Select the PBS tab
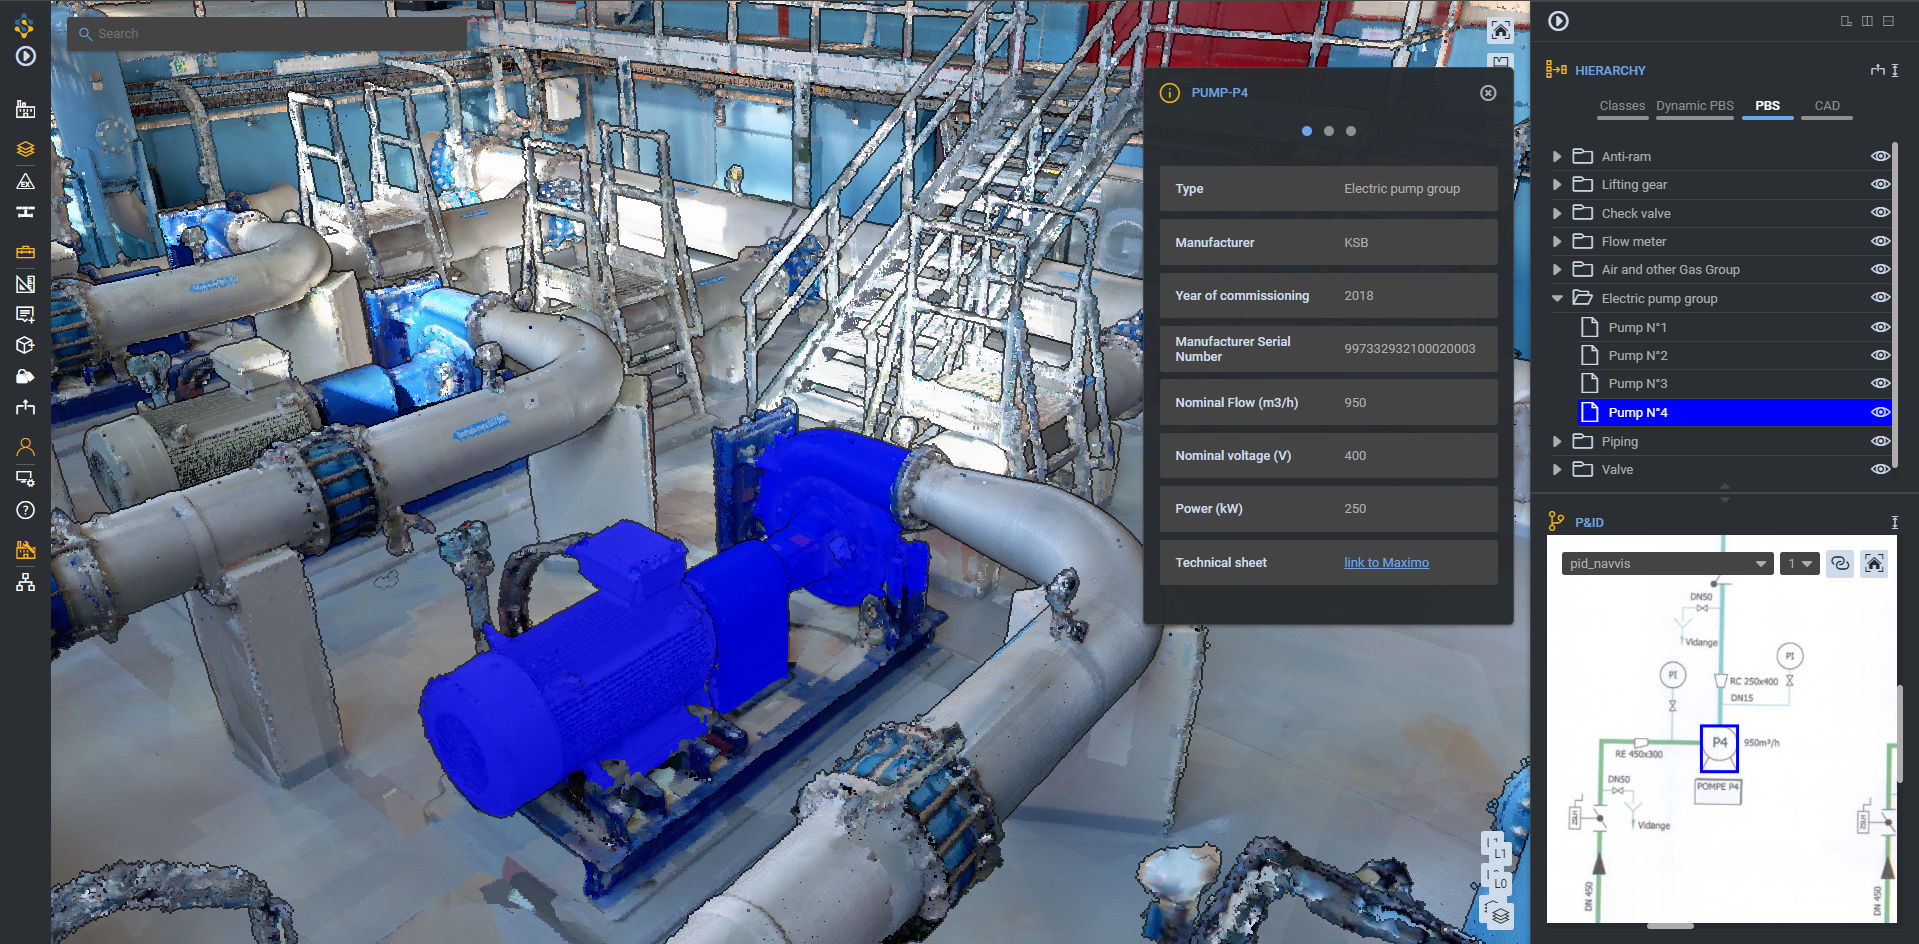 coord(1767,106)
